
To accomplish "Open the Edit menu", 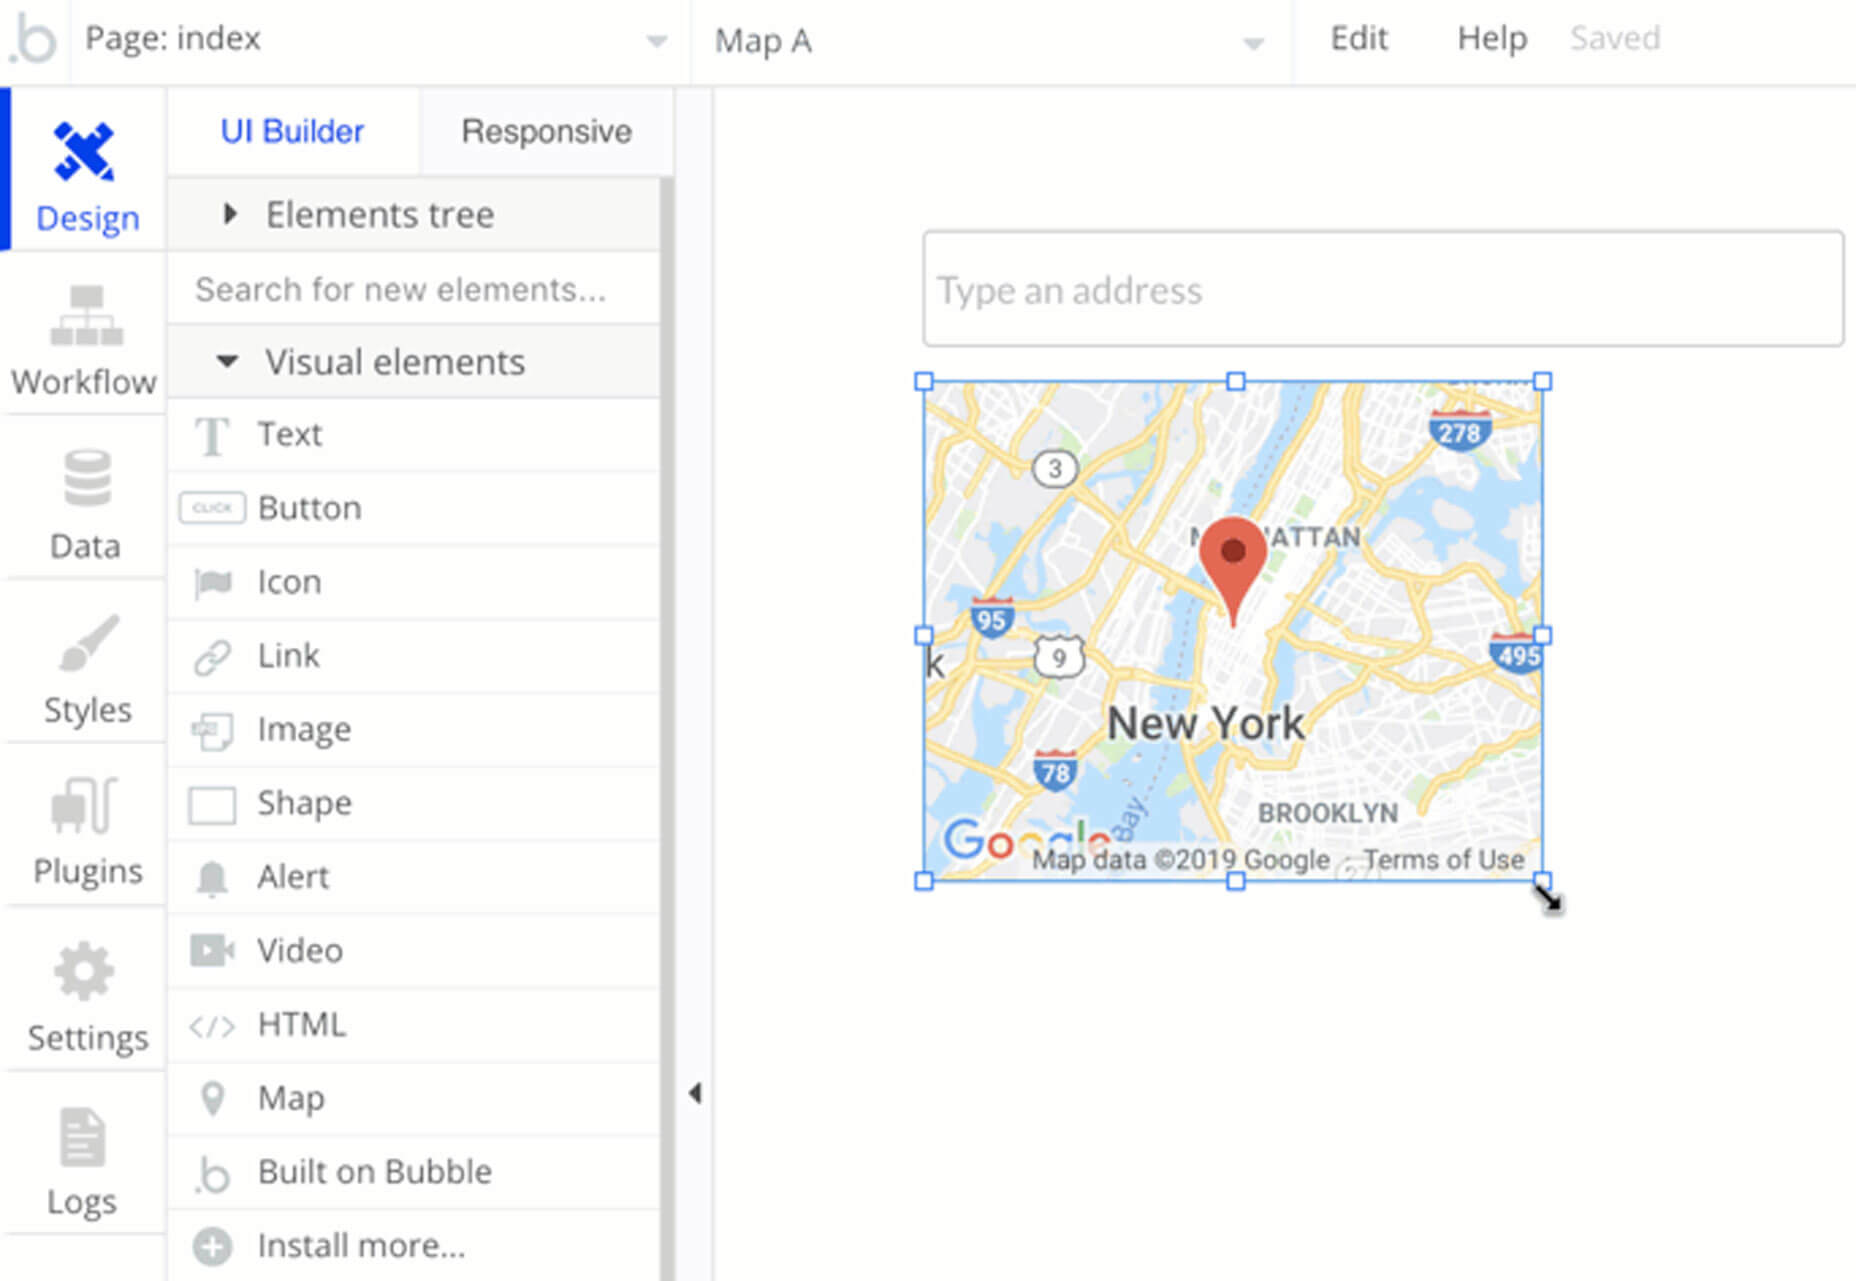I will click(1358, 38).
